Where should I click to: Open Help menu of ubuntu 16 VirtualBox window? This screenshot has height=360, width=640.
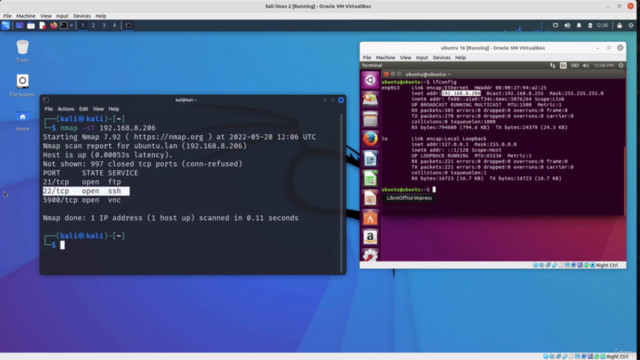460,58
